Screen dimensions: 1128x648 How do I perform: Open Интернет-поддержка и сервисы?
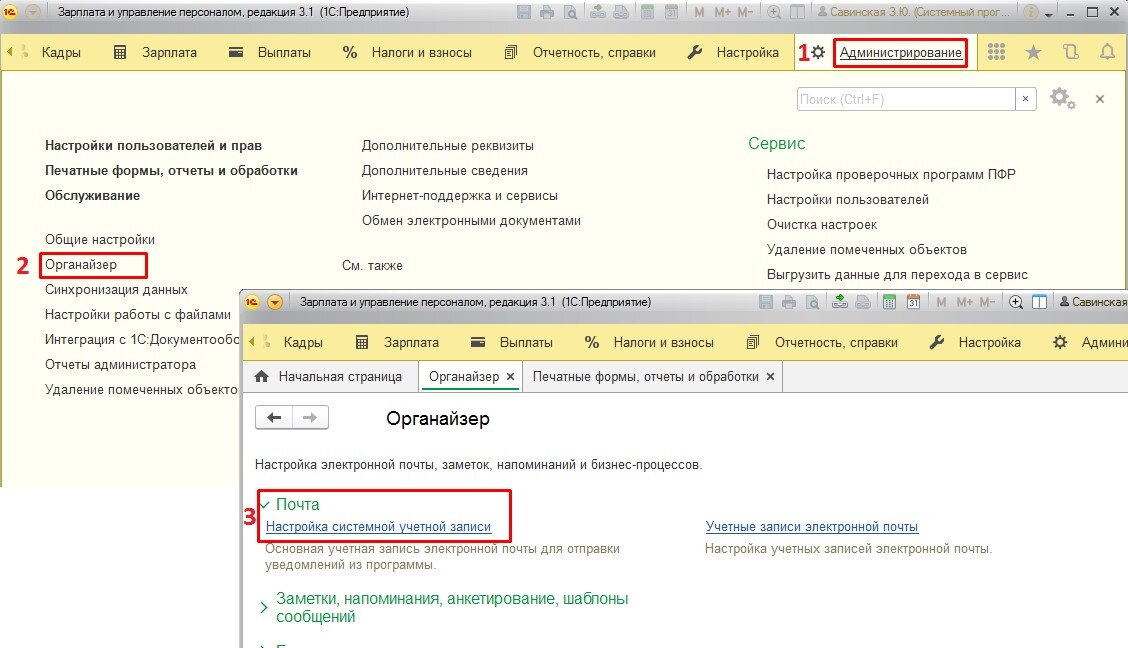pos(460,196)
